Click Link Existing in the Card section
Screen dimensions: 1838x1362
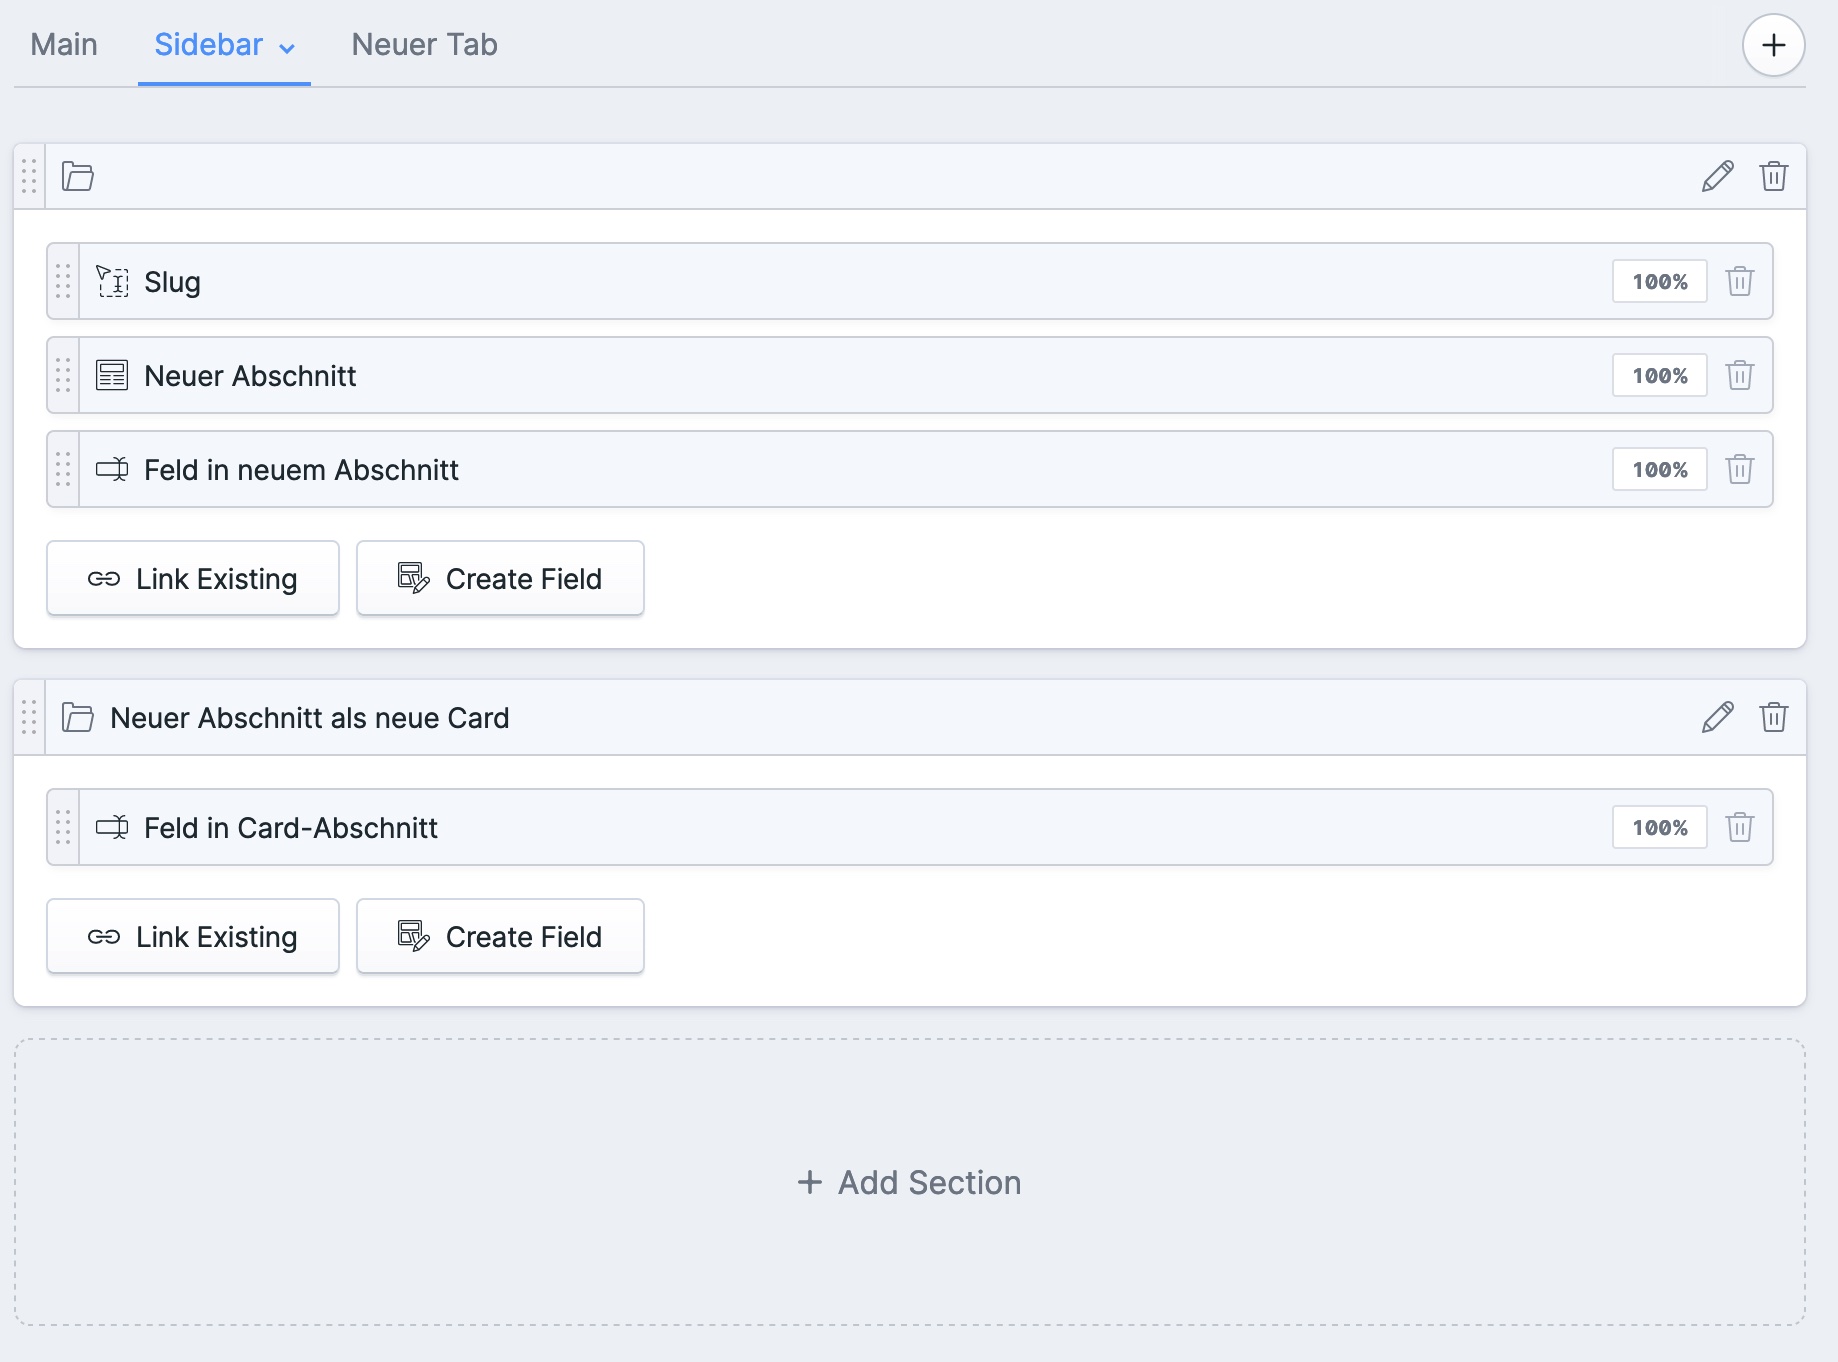click(x=193, y=936)
